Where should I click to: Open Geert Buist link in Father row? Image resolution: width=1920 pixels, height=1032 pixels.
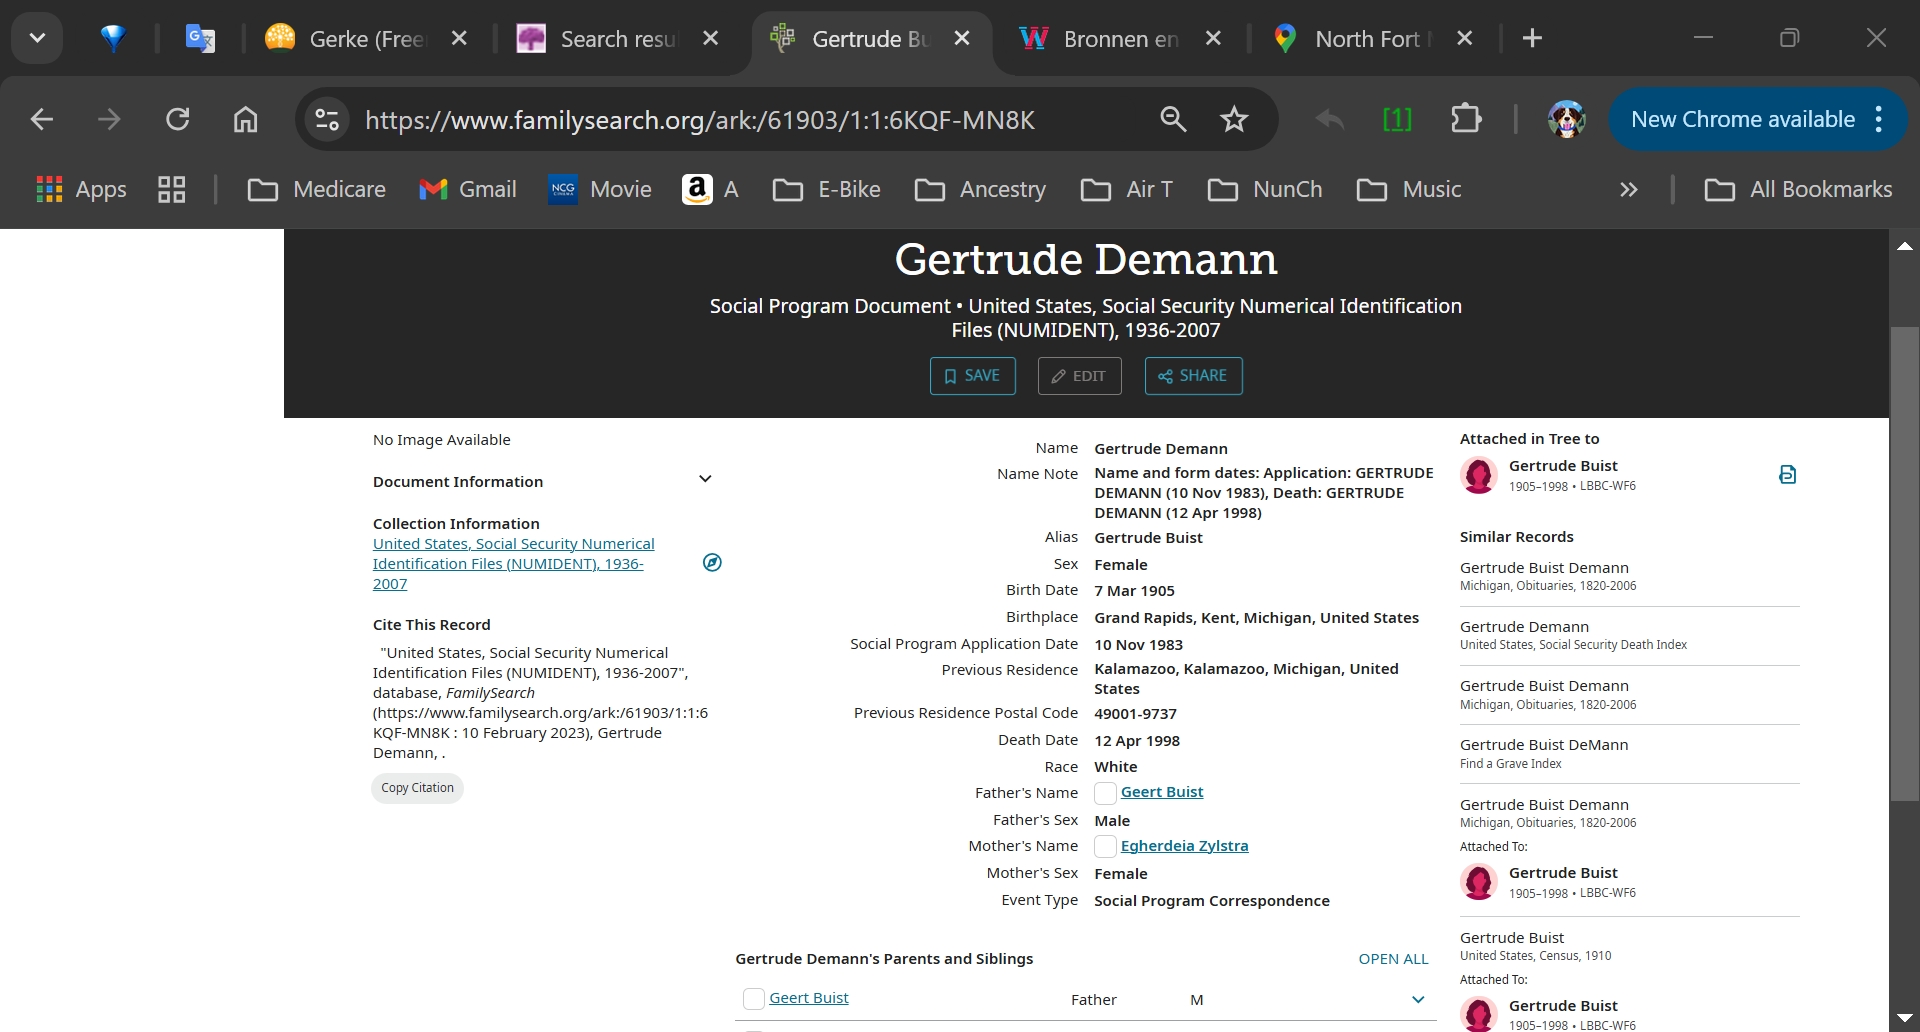809,998
